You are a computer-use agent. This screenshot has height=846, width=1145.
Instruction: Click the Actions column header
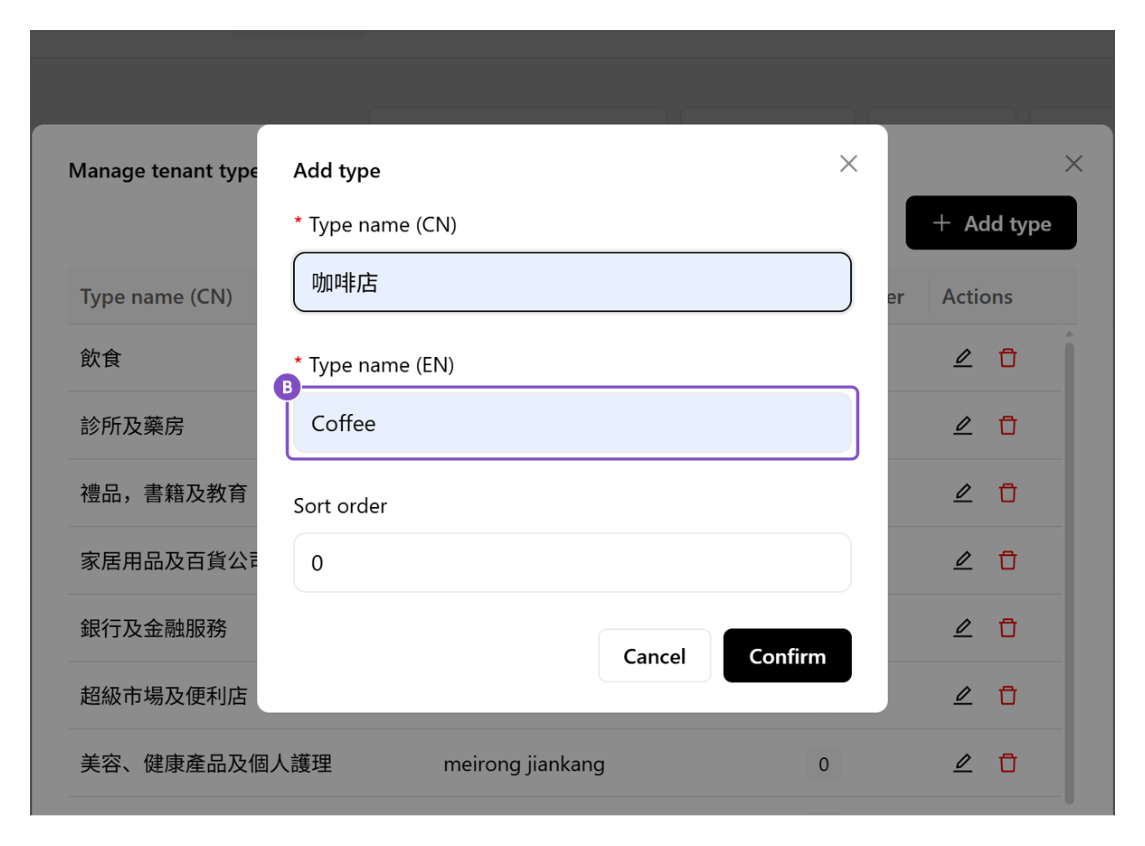(x=977, y=296)
